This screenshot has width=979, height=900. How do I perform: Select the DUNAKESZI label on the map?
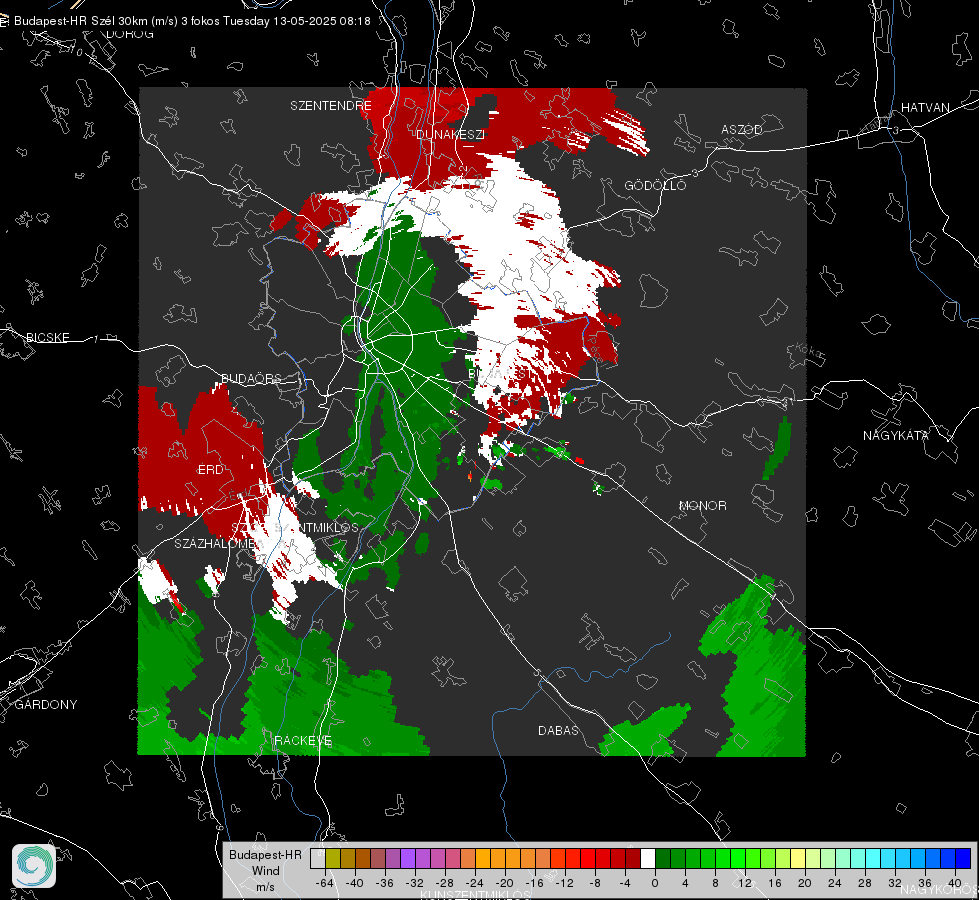point(450,134)
